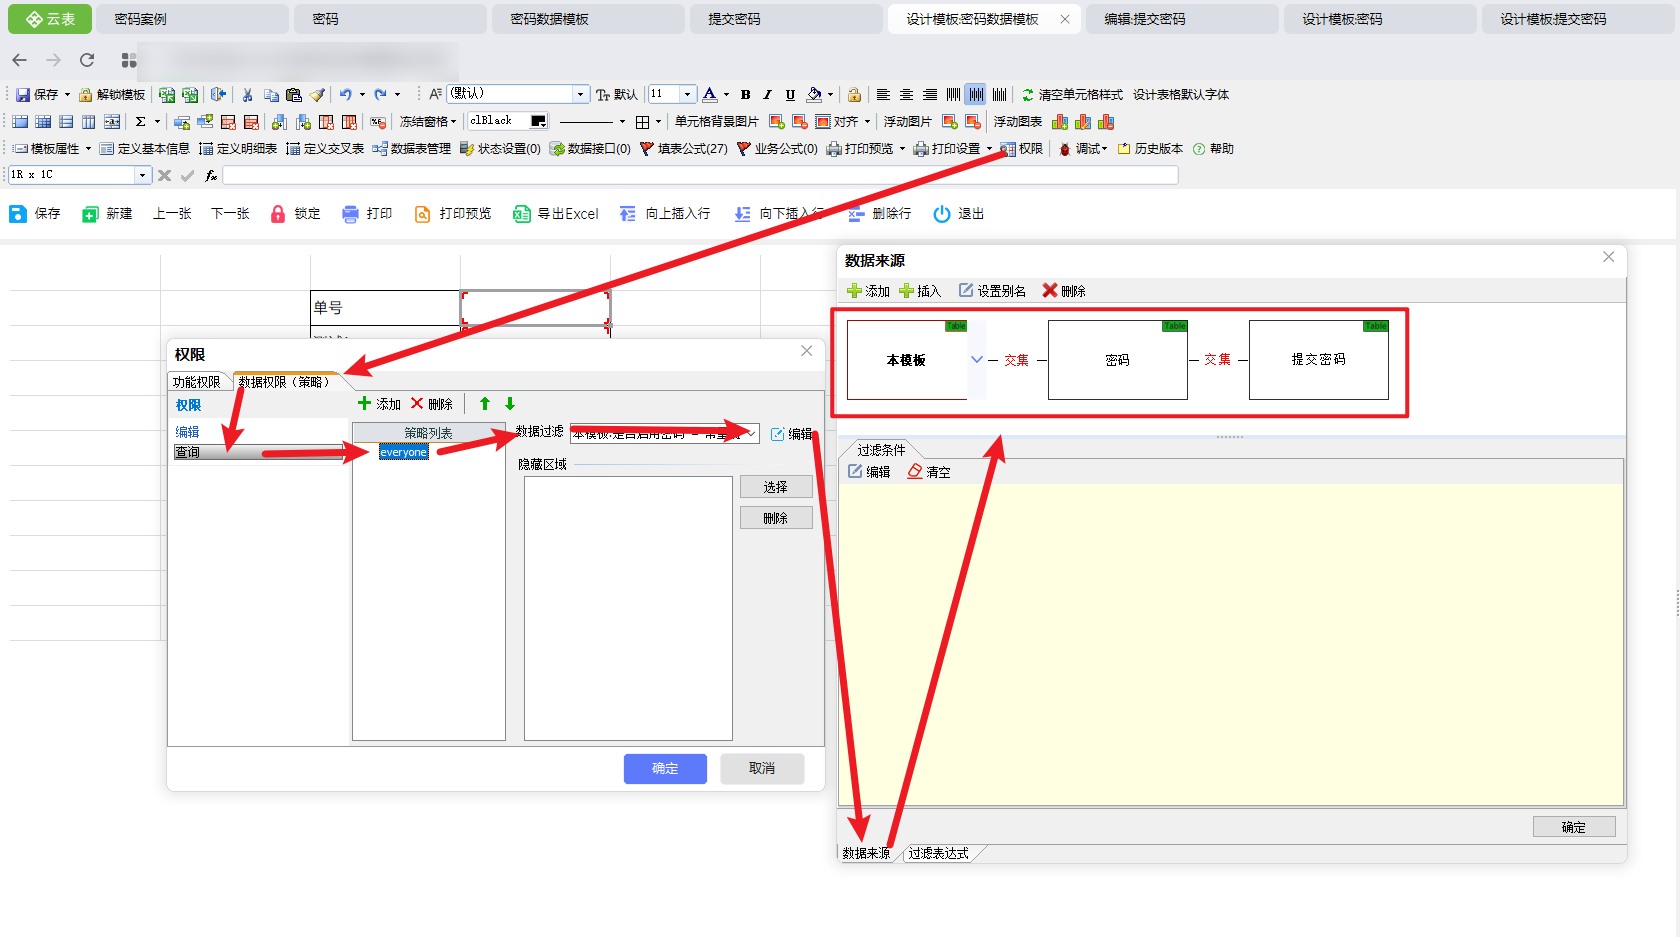Screen dimensions: 1680x937
Task: Open 填表公式(27) fill formulas
Action: [x=684, y=148]
